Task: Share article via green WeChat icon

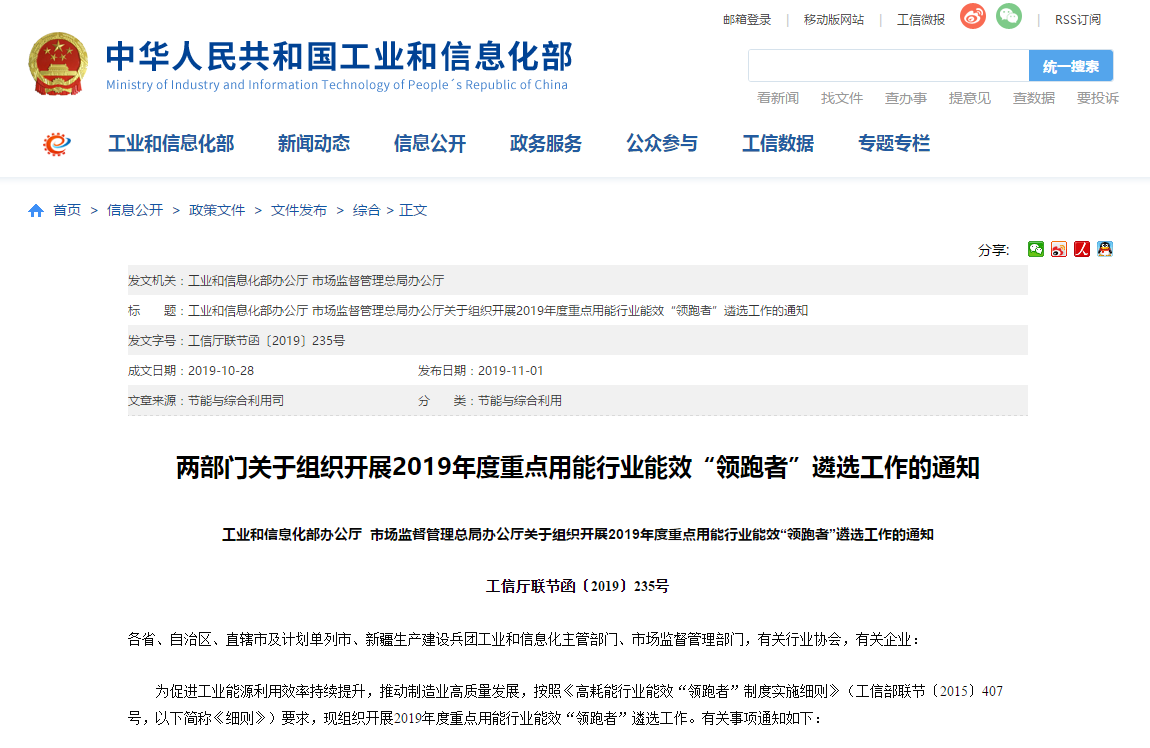Action: (x=1036, y=249)
